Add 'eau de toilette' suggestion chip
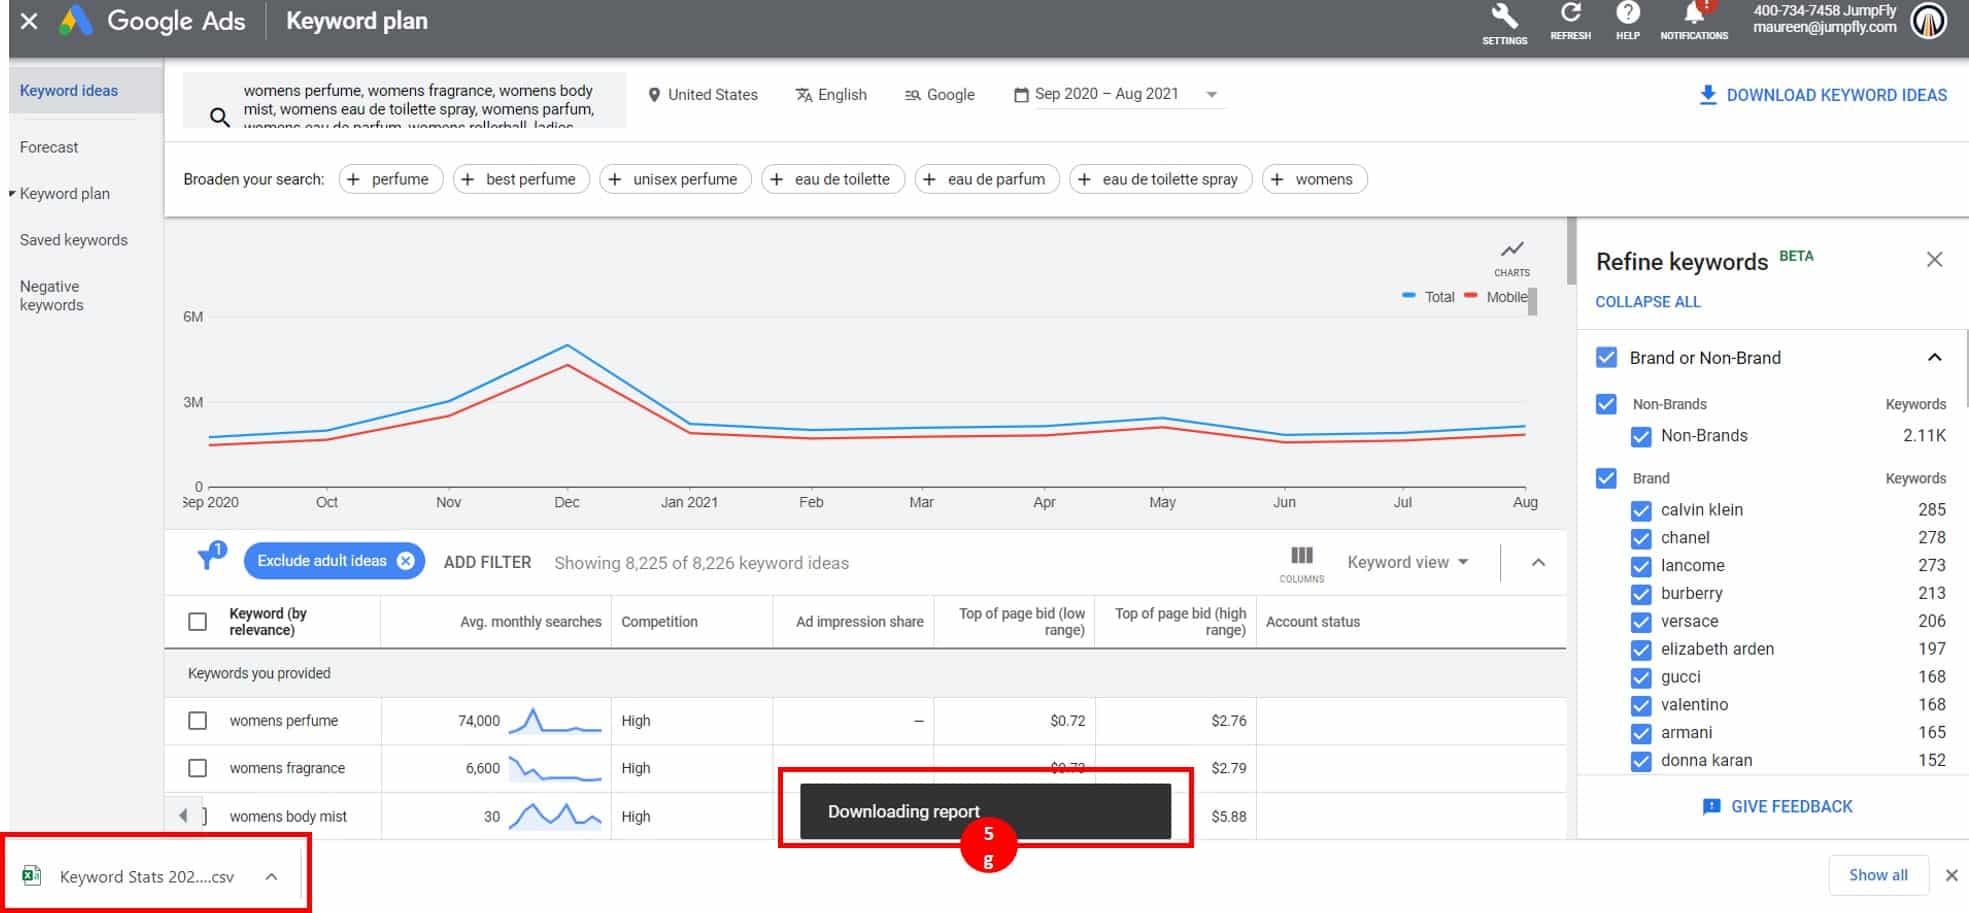The height and width of the screenshot is (913, 1969). coord(833,179)
